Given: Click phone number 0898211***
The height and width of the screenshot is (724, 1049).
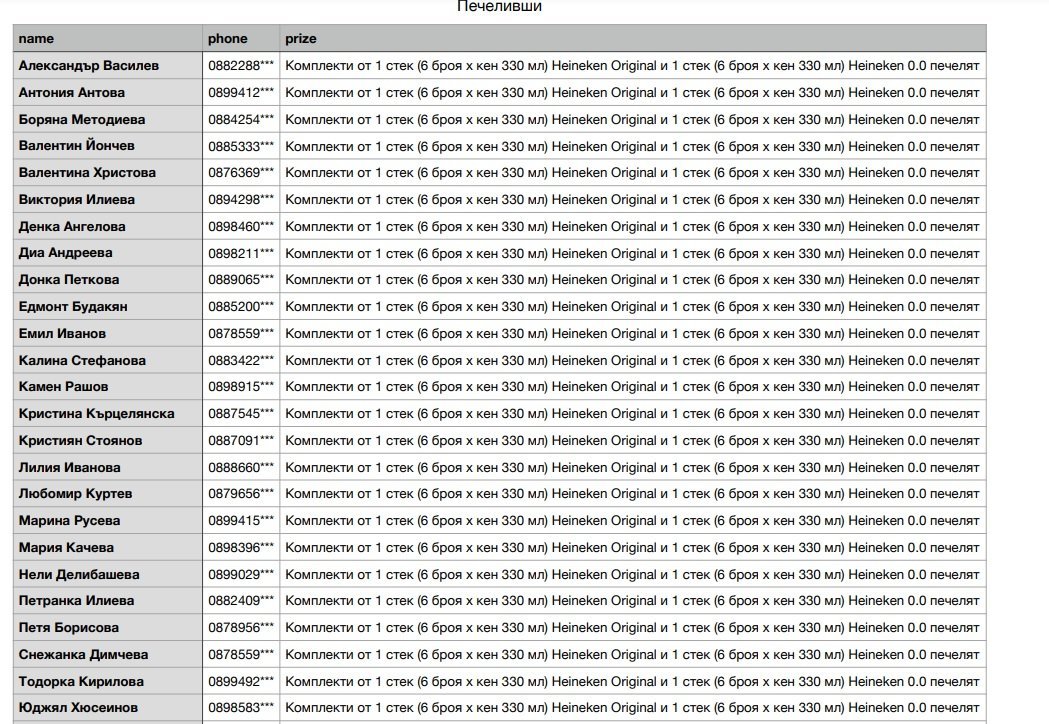Looking at the screenshot, I should pos(241,253).
